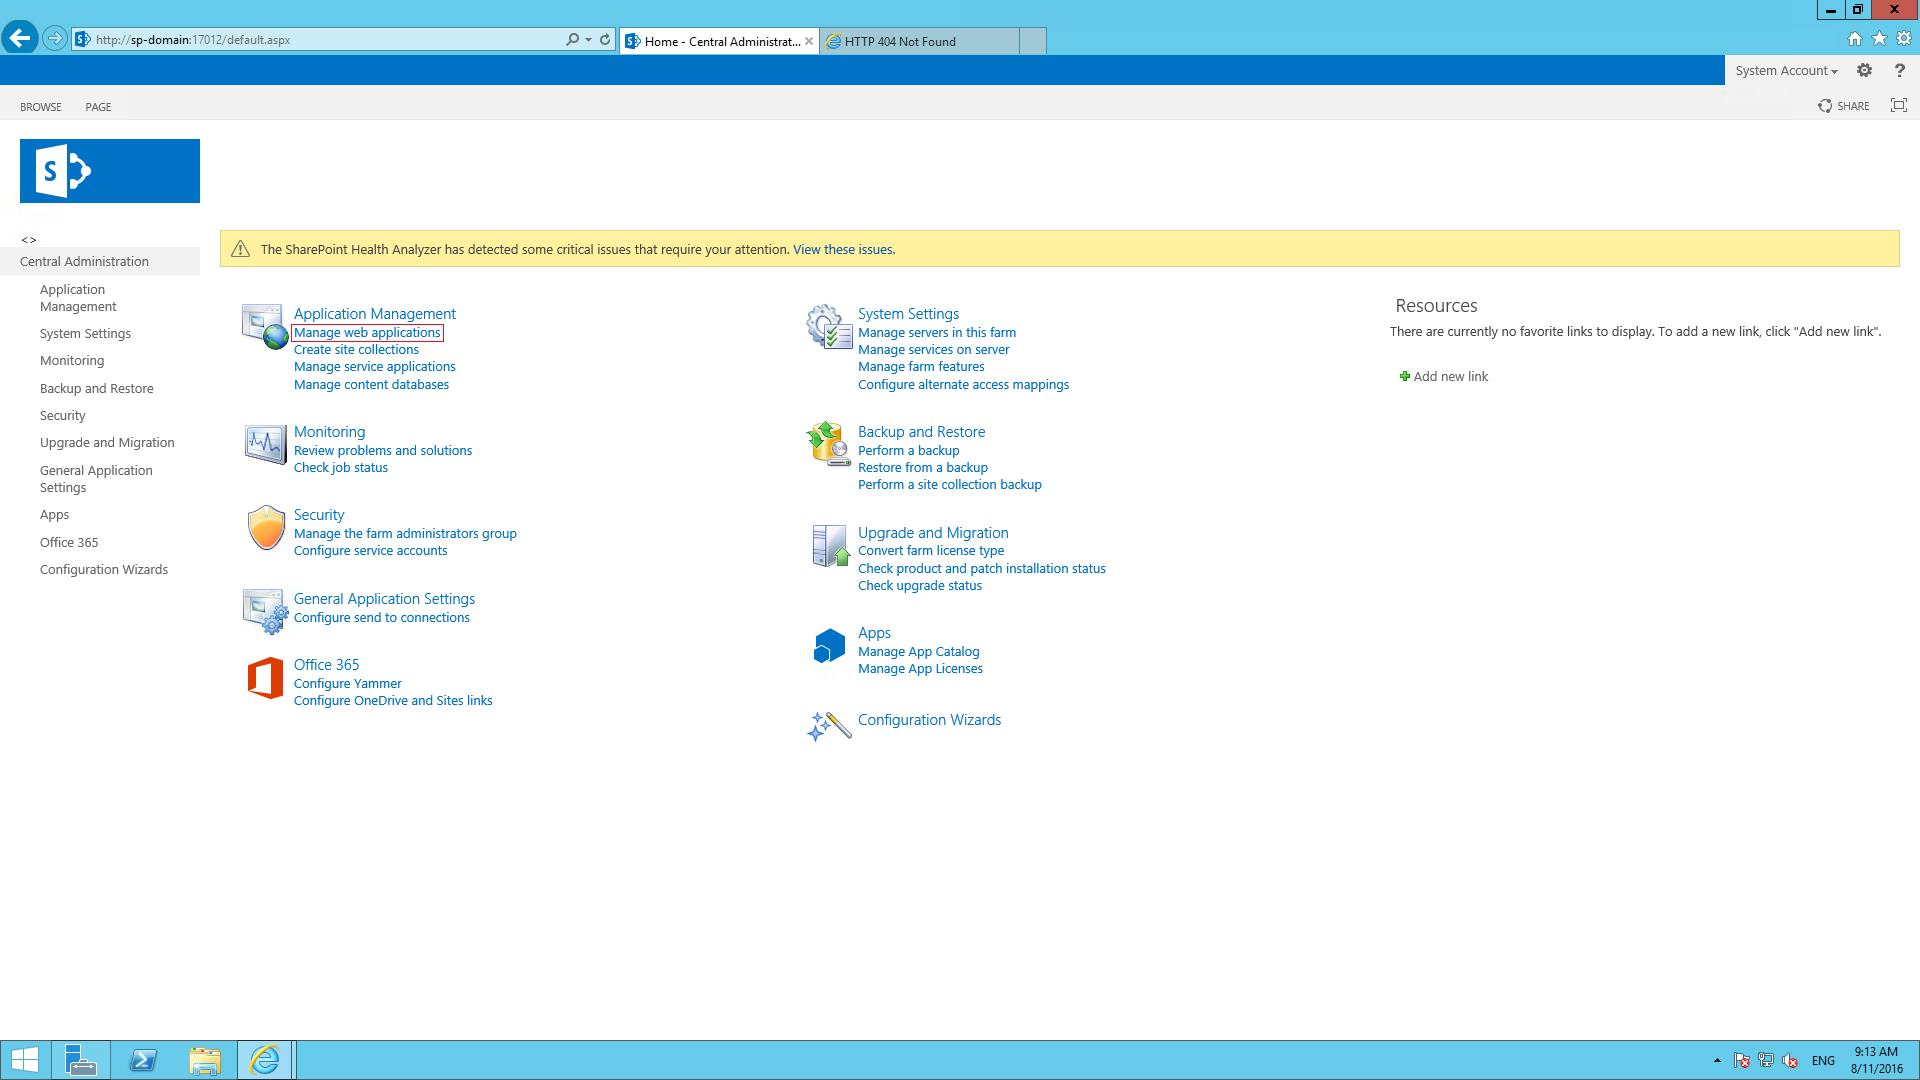This screenshot has height=1080, width=1920.
Task: Click the Backup and Restore icon
Action: (x=829, y=444)
